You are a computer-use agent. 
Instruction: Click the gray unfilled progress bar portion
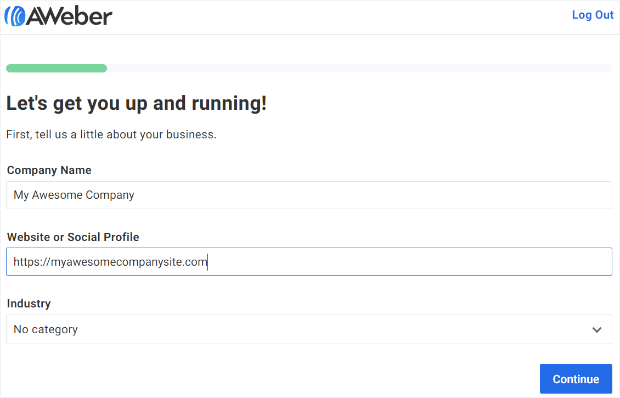click(359, 68)
